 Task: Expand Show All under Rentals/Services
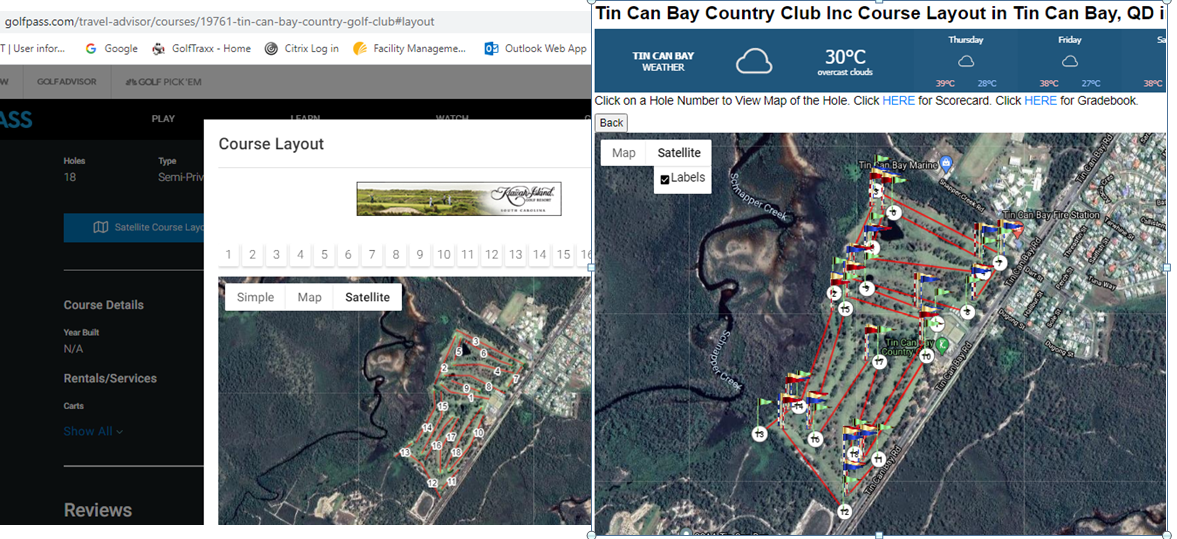[93, 431]
